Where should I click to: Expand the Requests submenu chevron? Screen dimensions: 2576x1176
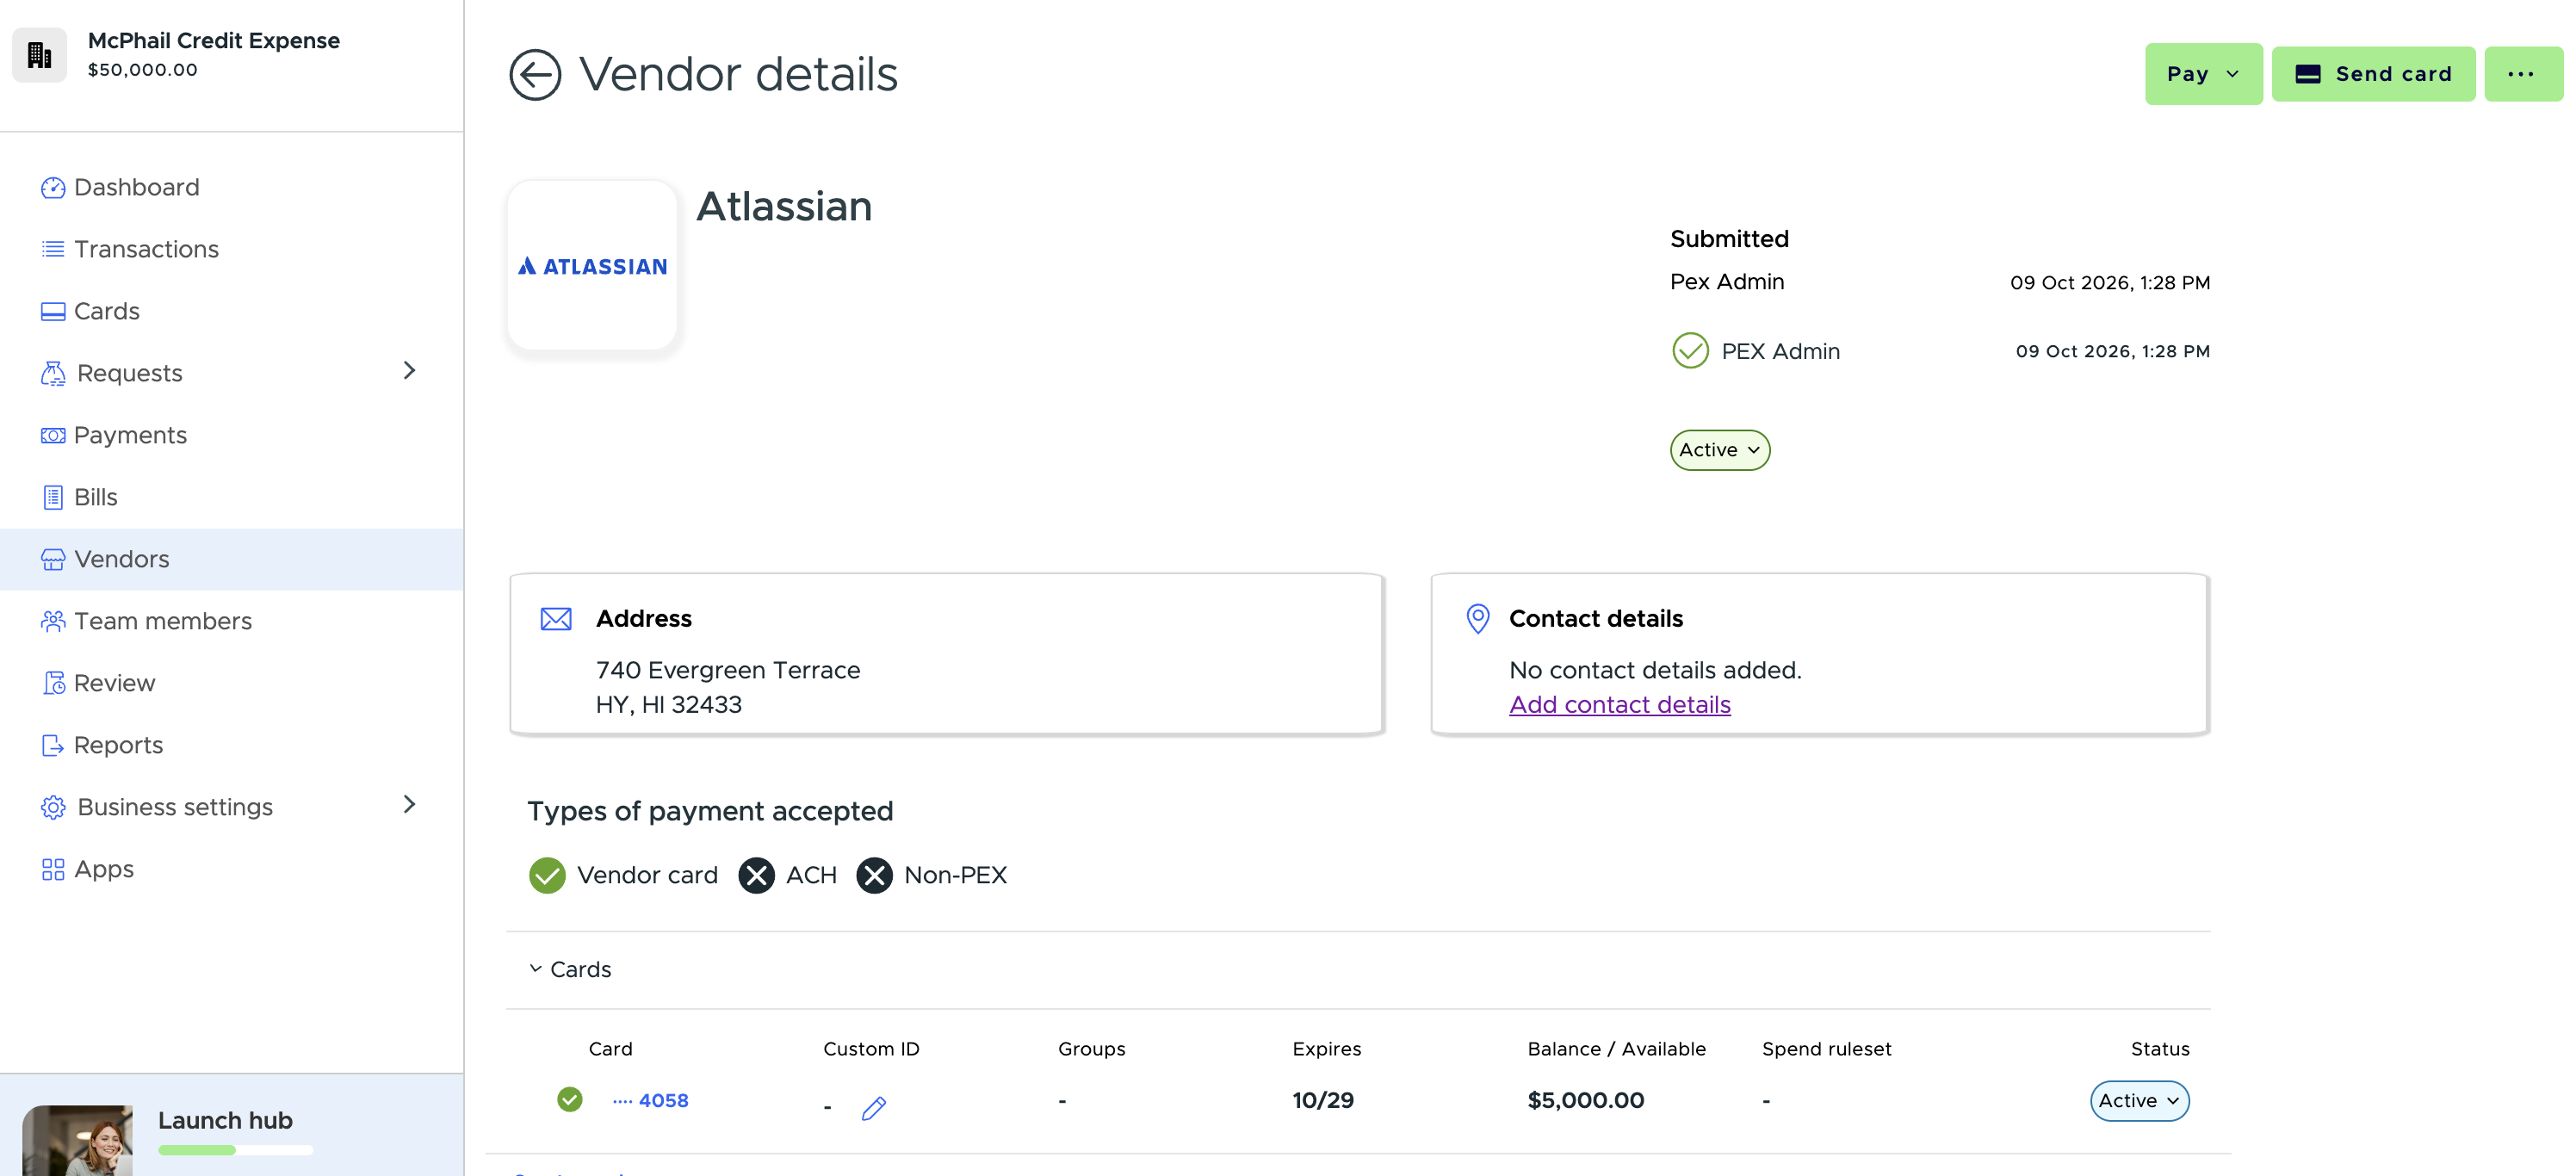coord(409,371)
